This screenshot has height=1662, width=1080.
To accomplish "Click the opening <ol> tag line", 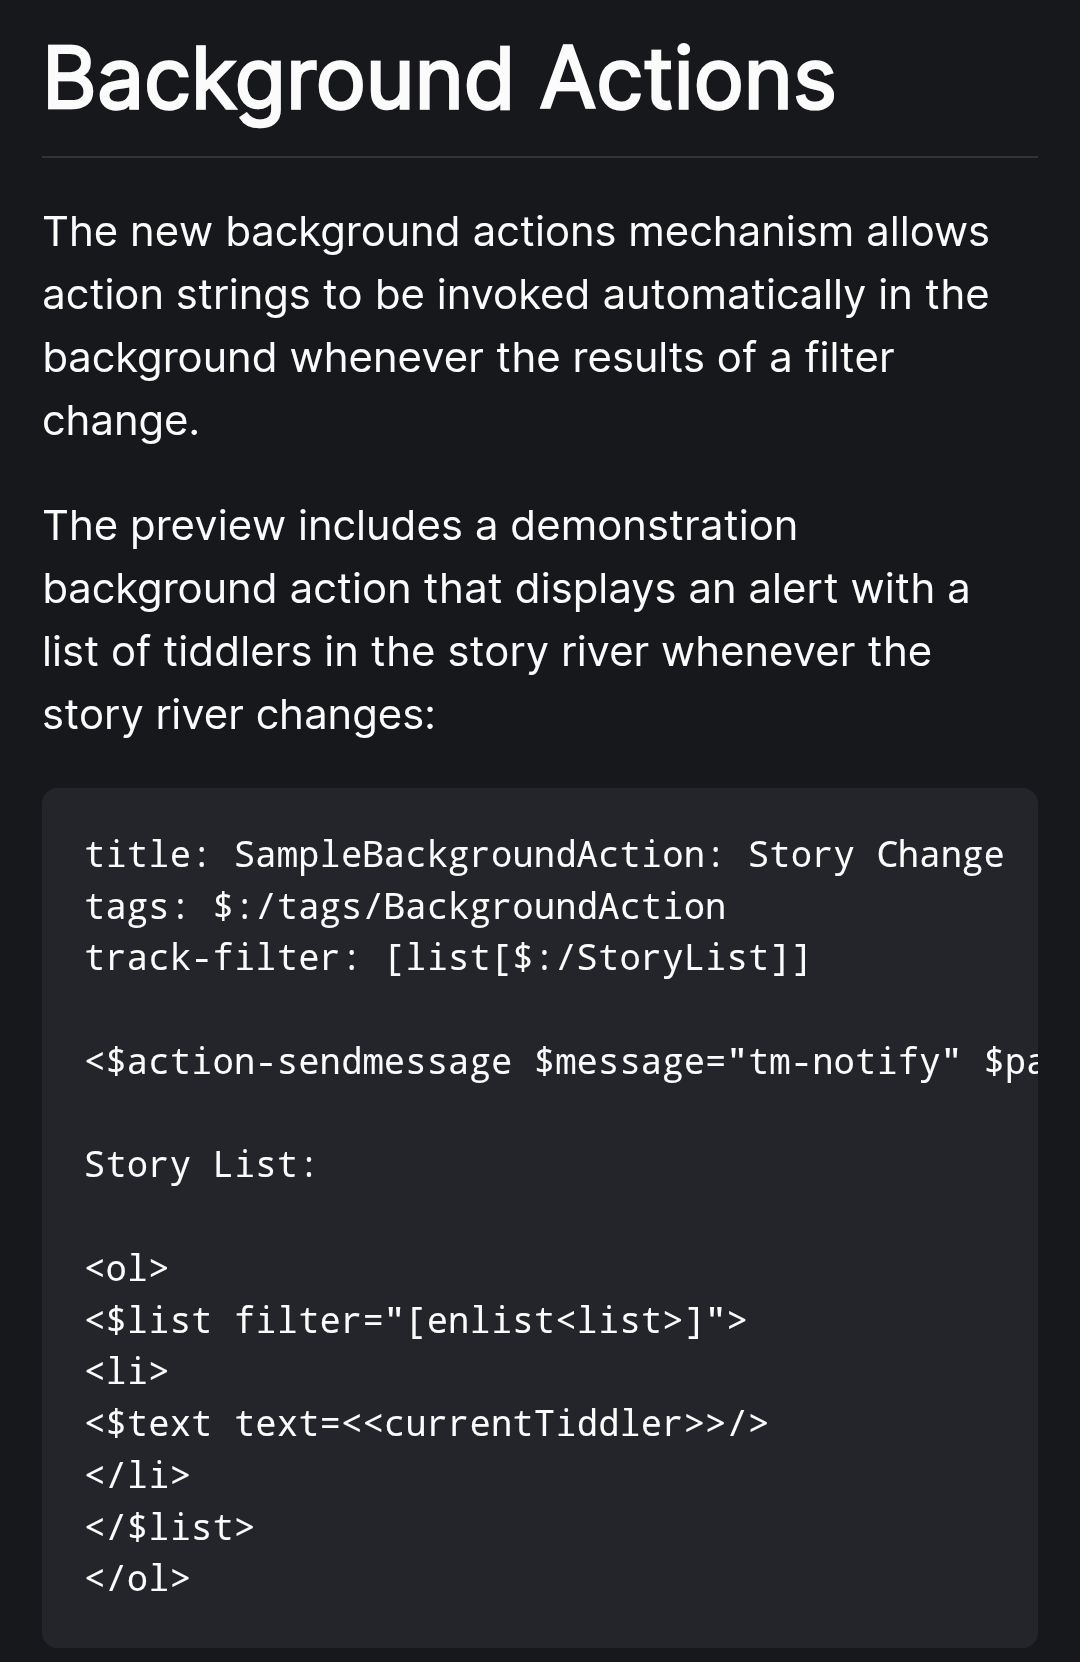I will (126, 1269).
